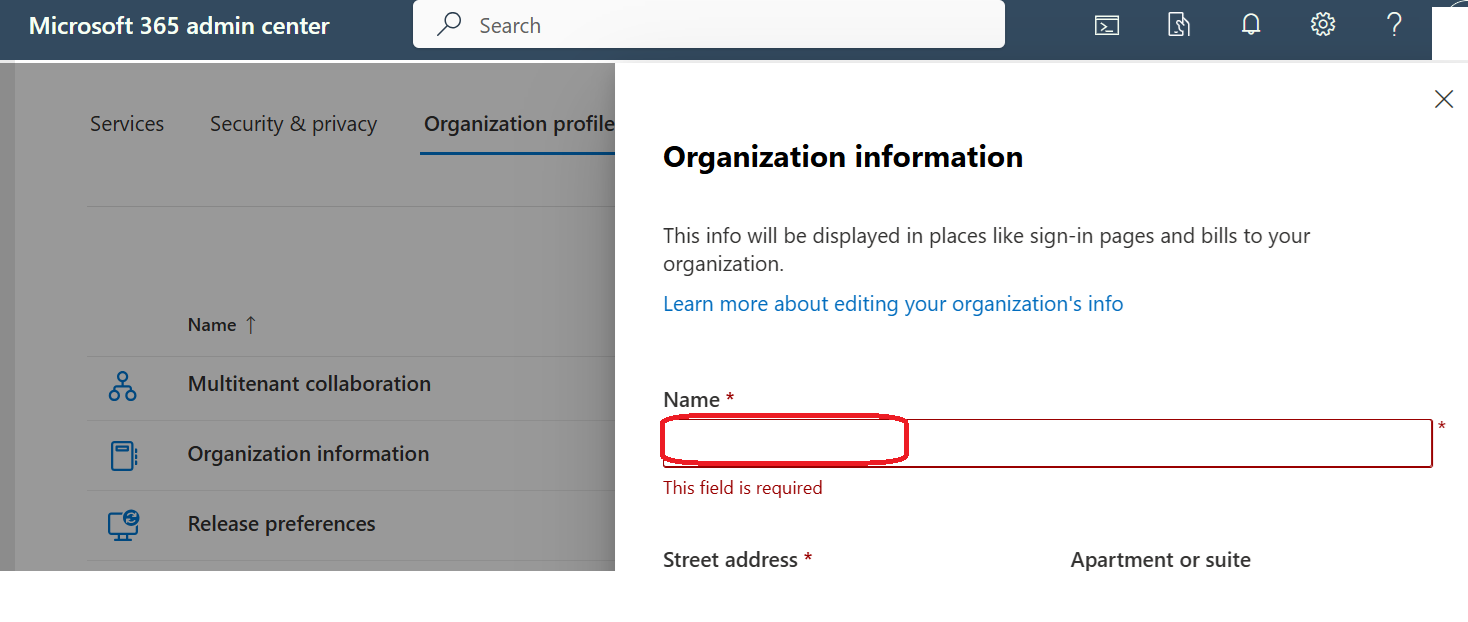The image size is (1468, 622).
Task: Toggle the Name column sort order
Action: click(x=222, y=324)
